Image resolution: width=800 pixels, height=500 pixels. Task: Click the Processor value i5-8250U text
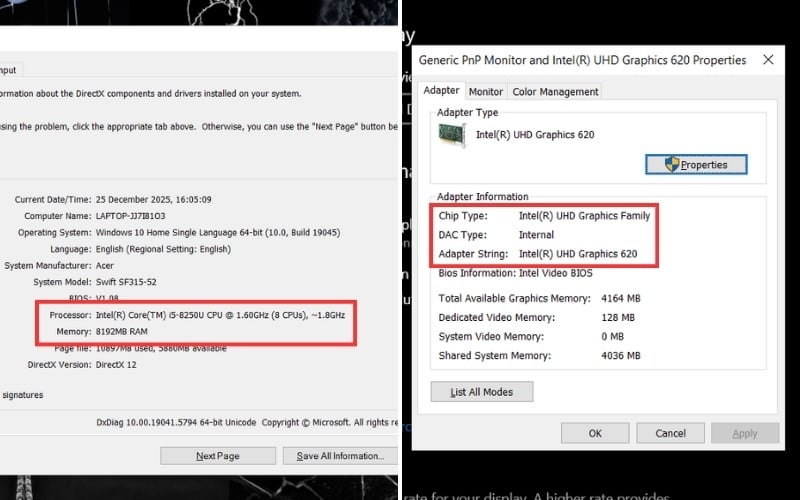220,315
